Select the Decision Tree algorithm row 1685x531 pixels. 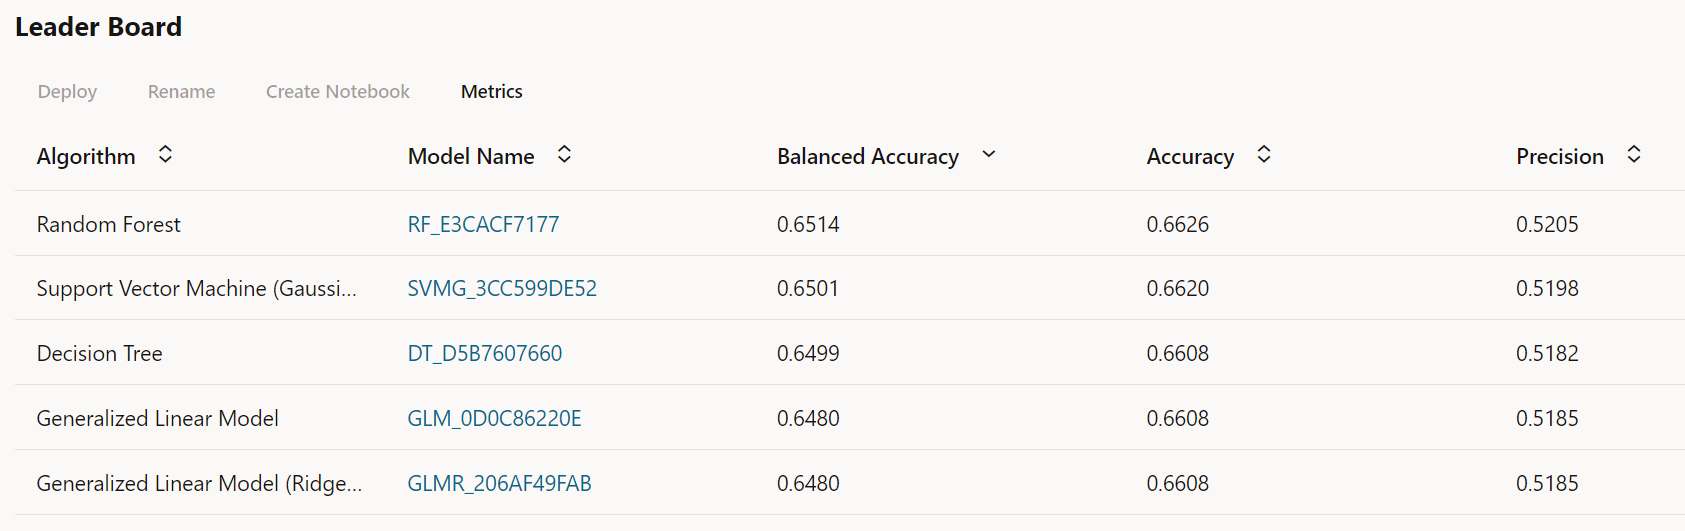[99, 354]
